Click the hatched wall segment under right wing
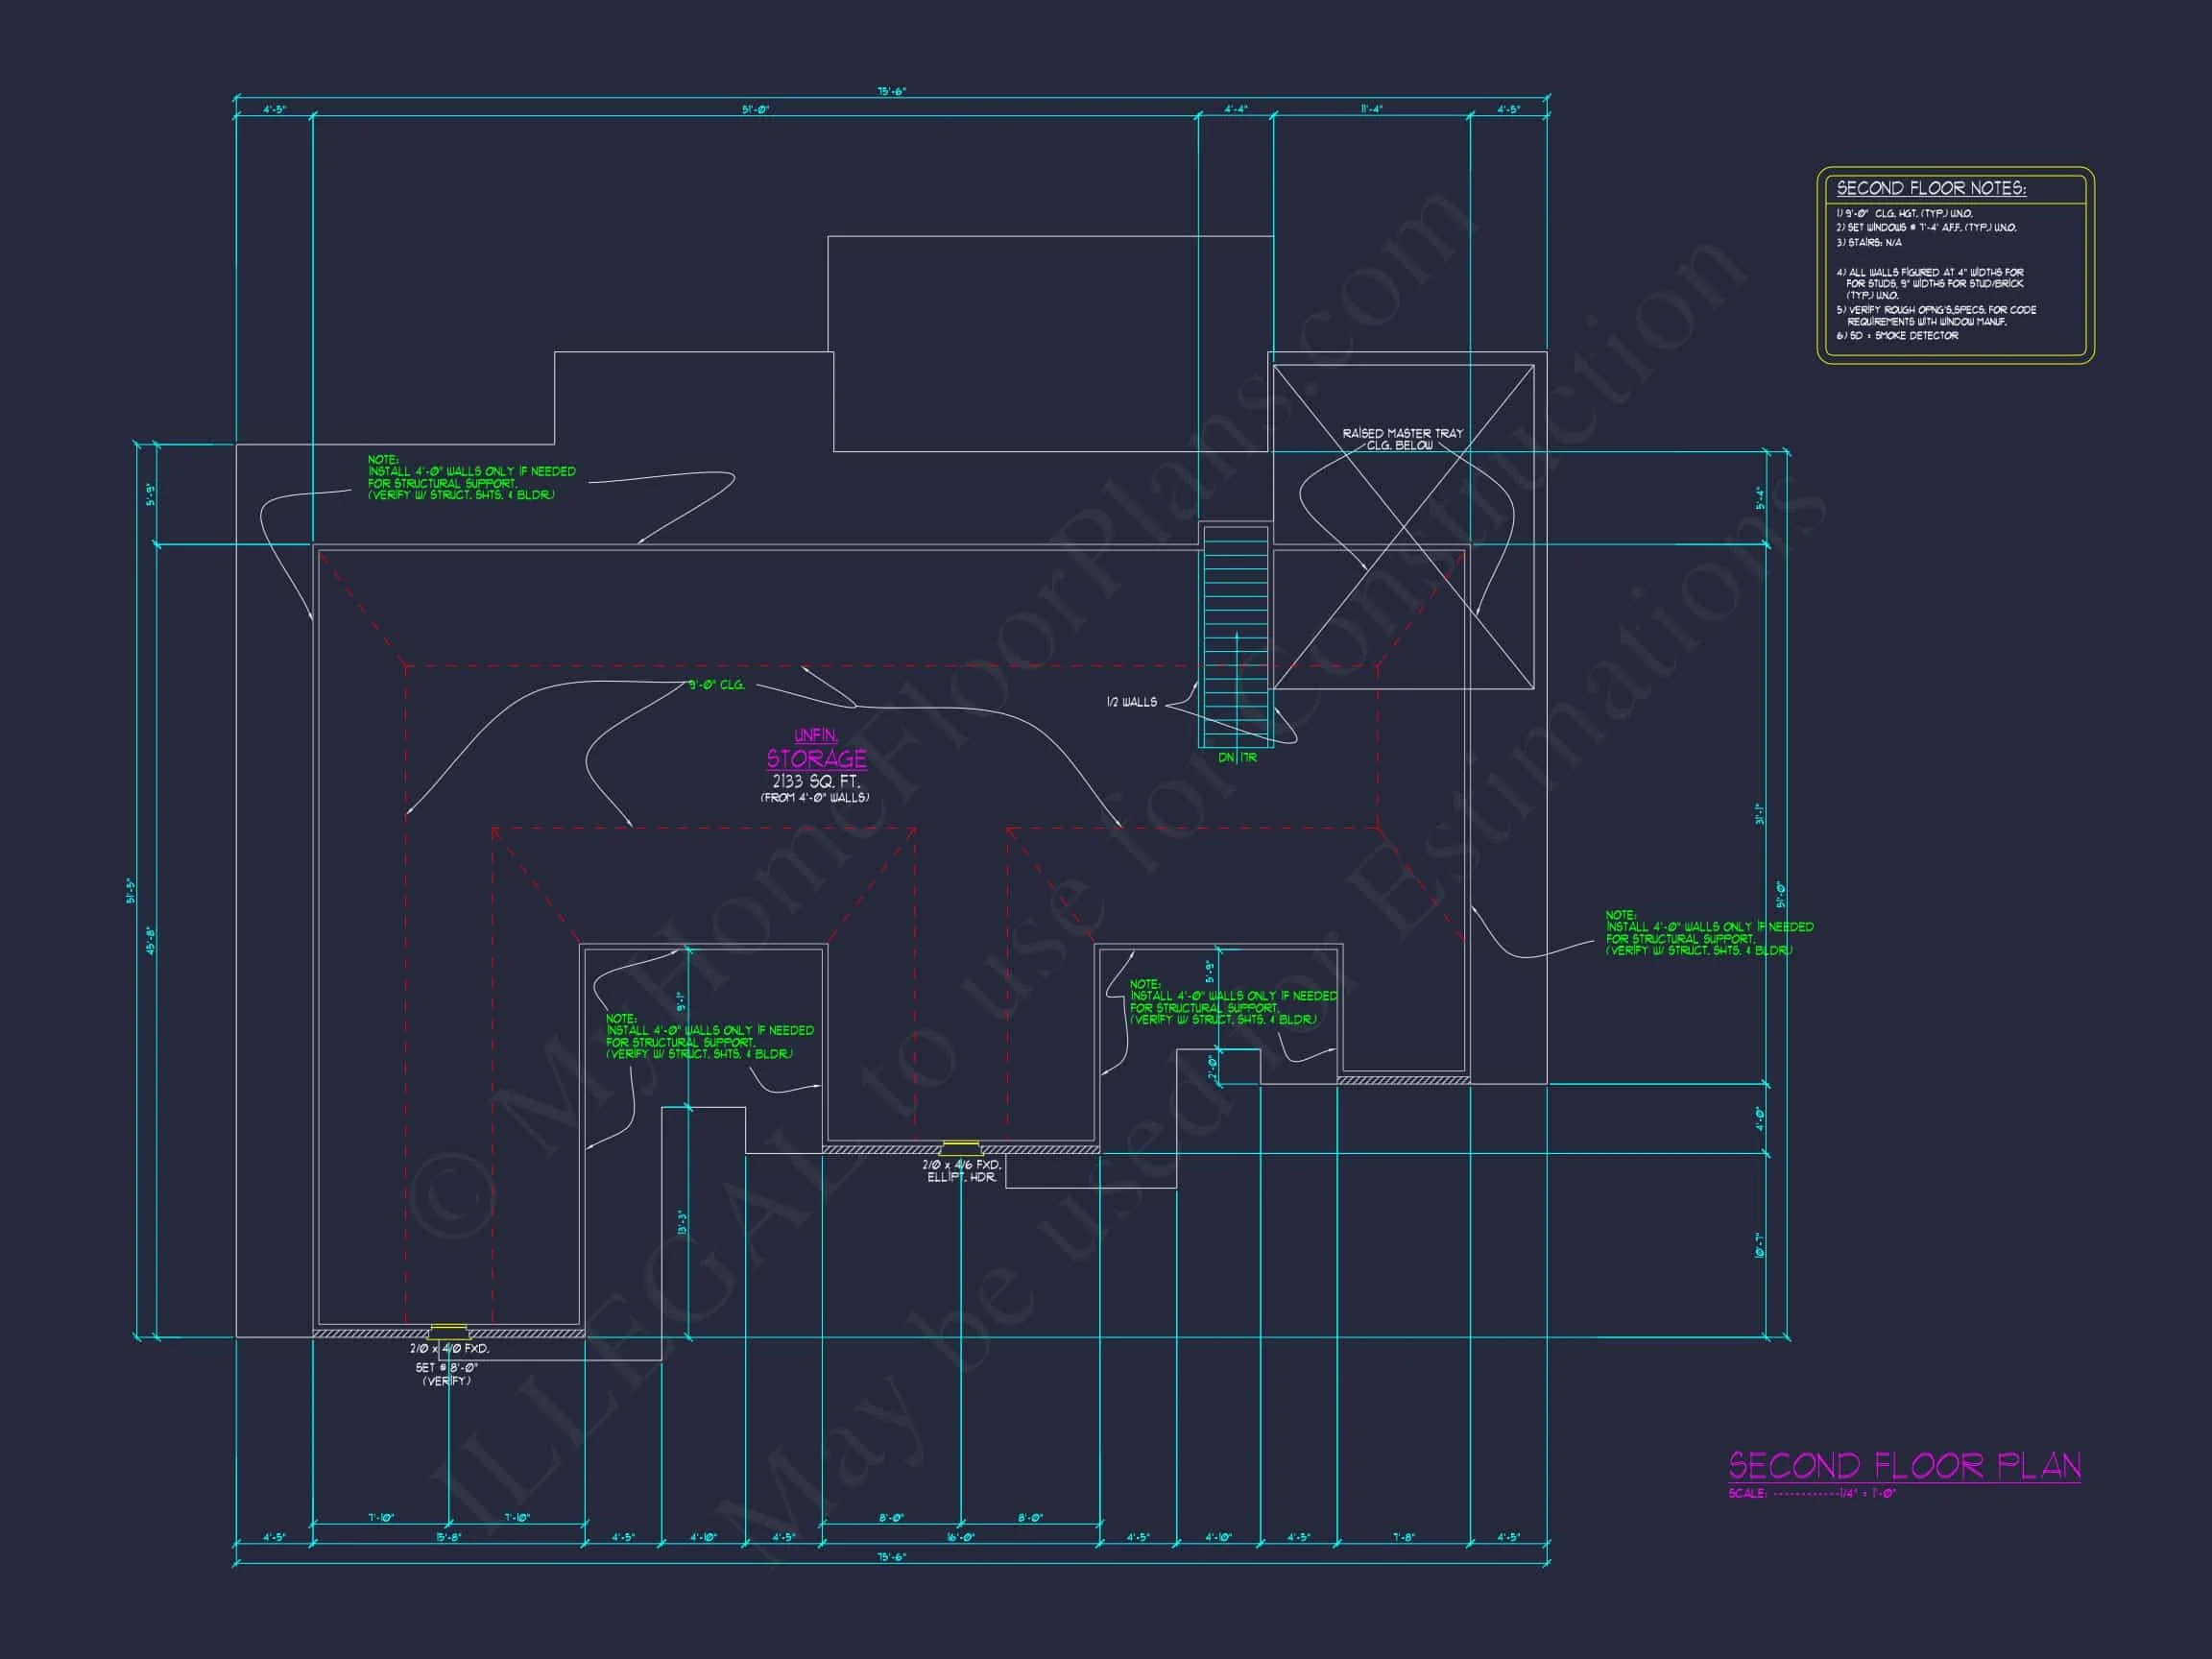This screenshot has width=2212, height=1659. [x=1402, y=1080]
